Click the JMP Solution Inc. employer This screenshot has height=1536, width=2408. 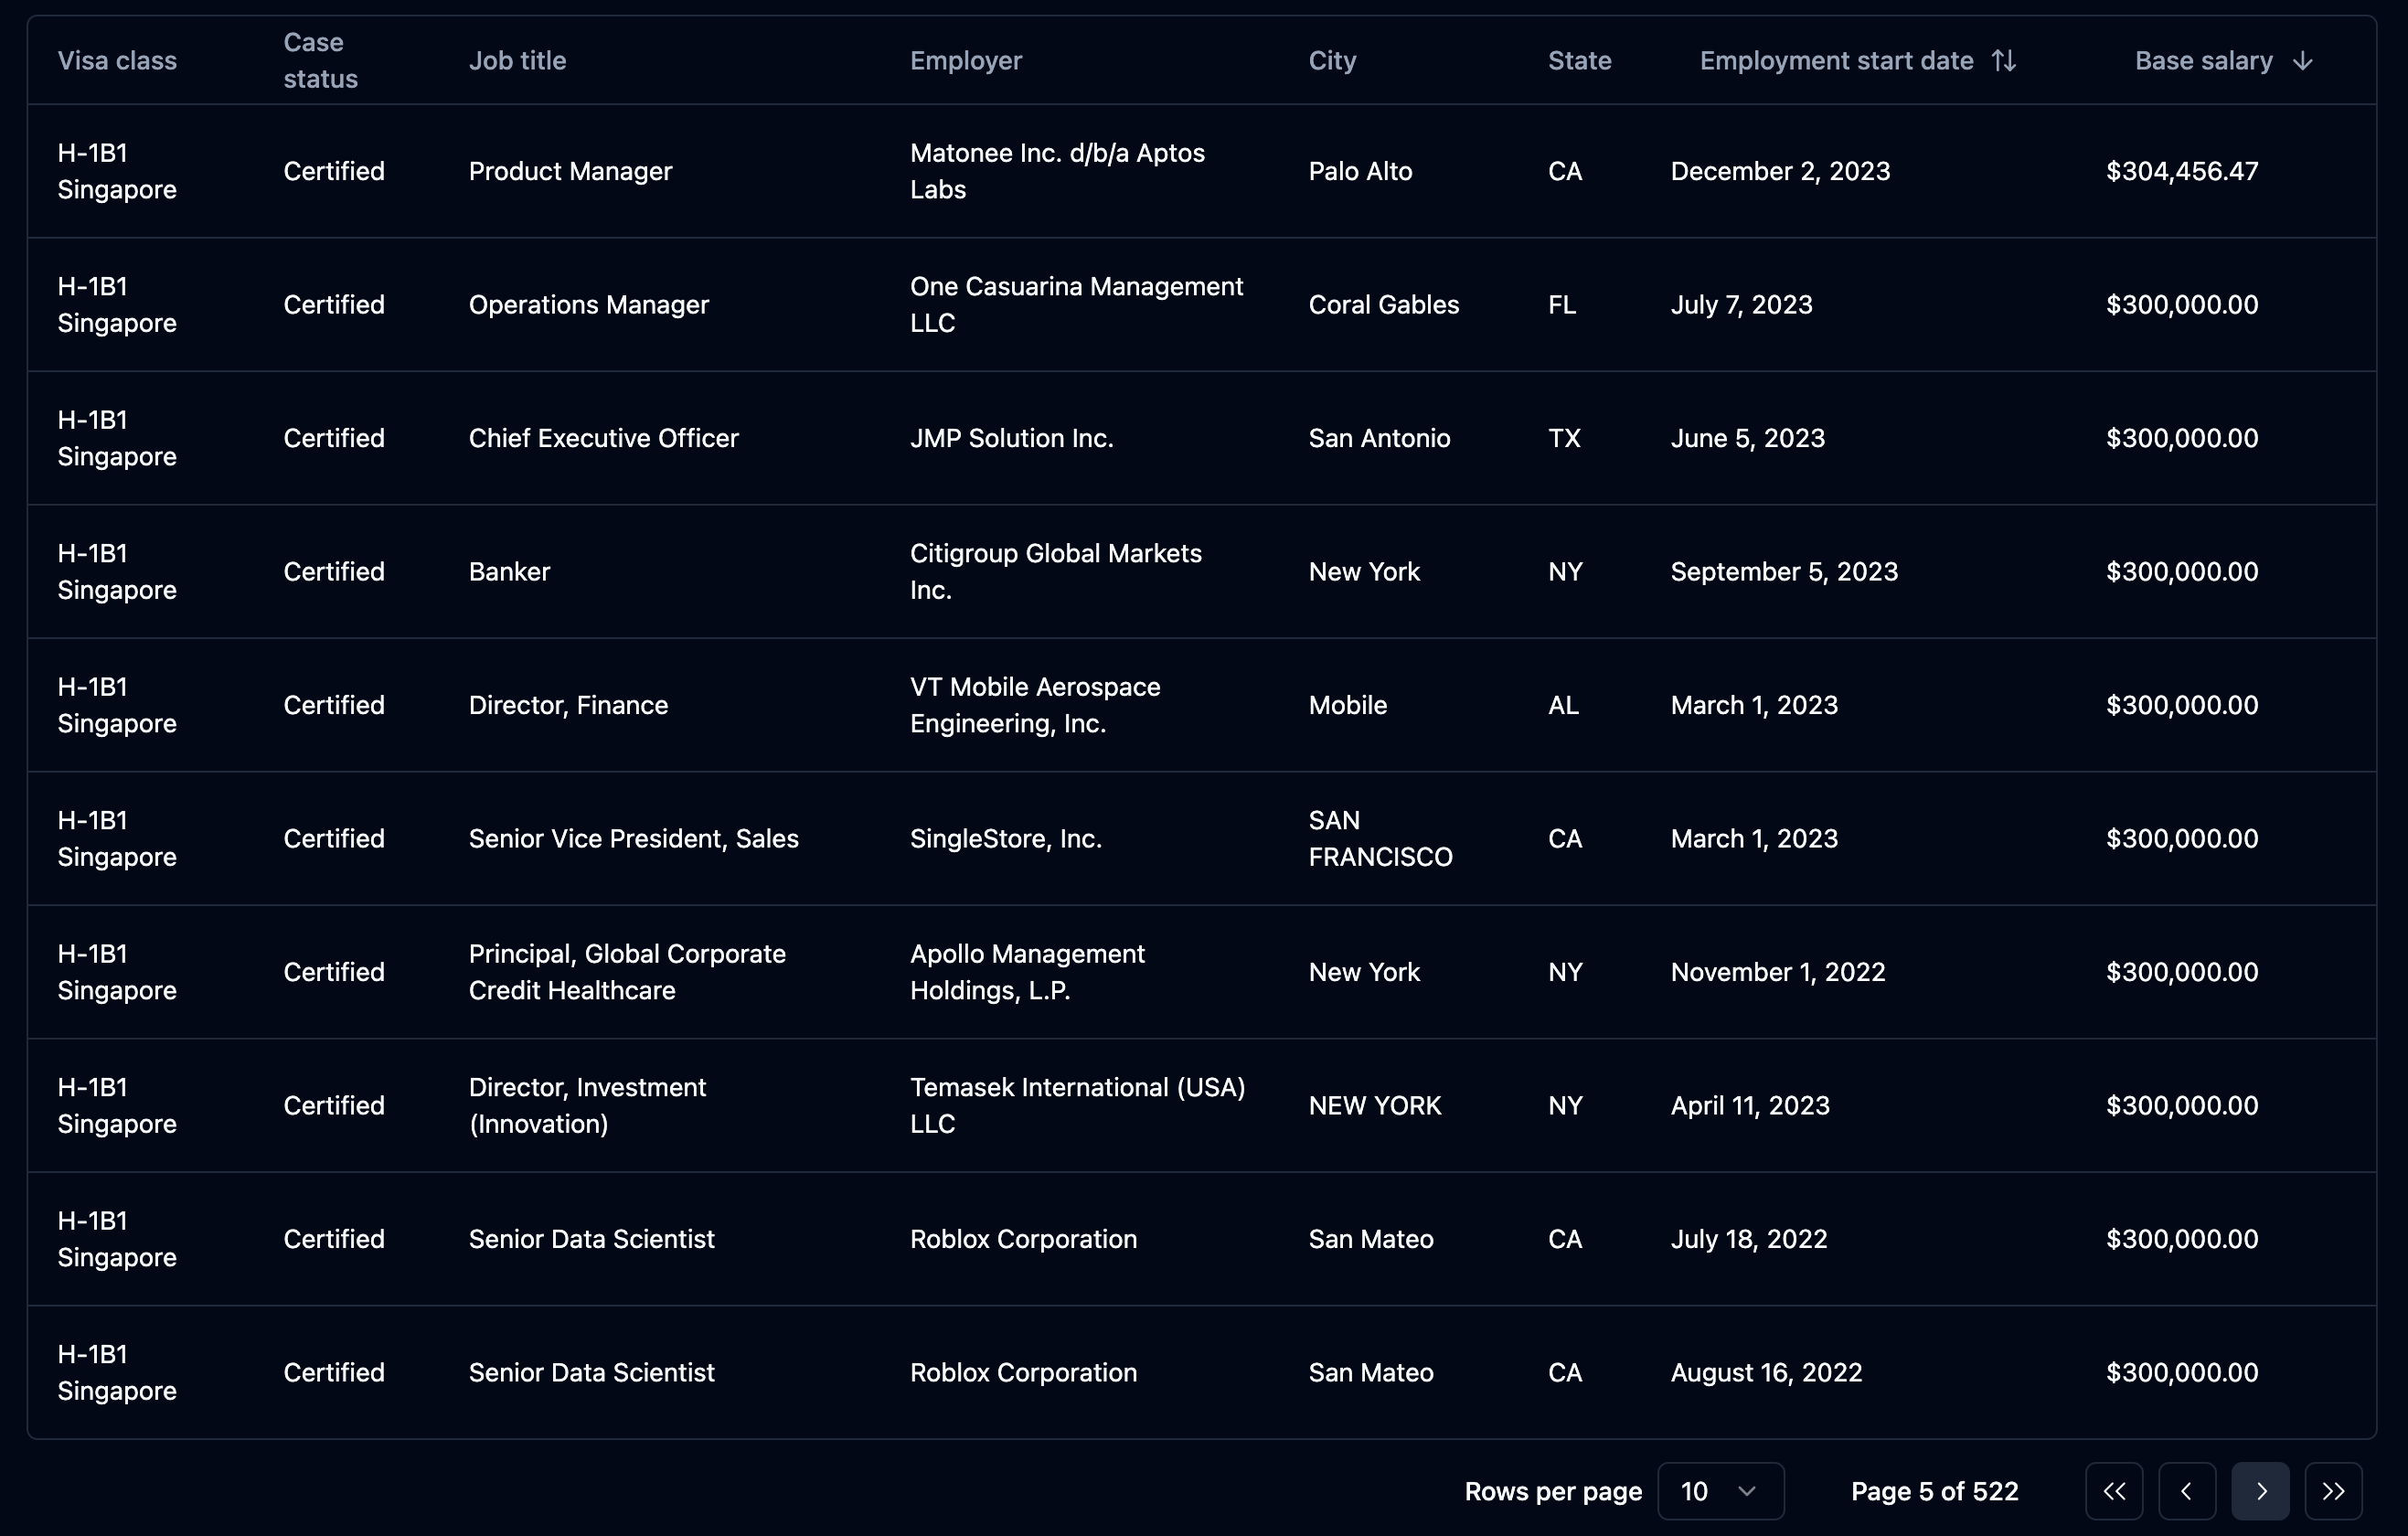[1011, 438]
